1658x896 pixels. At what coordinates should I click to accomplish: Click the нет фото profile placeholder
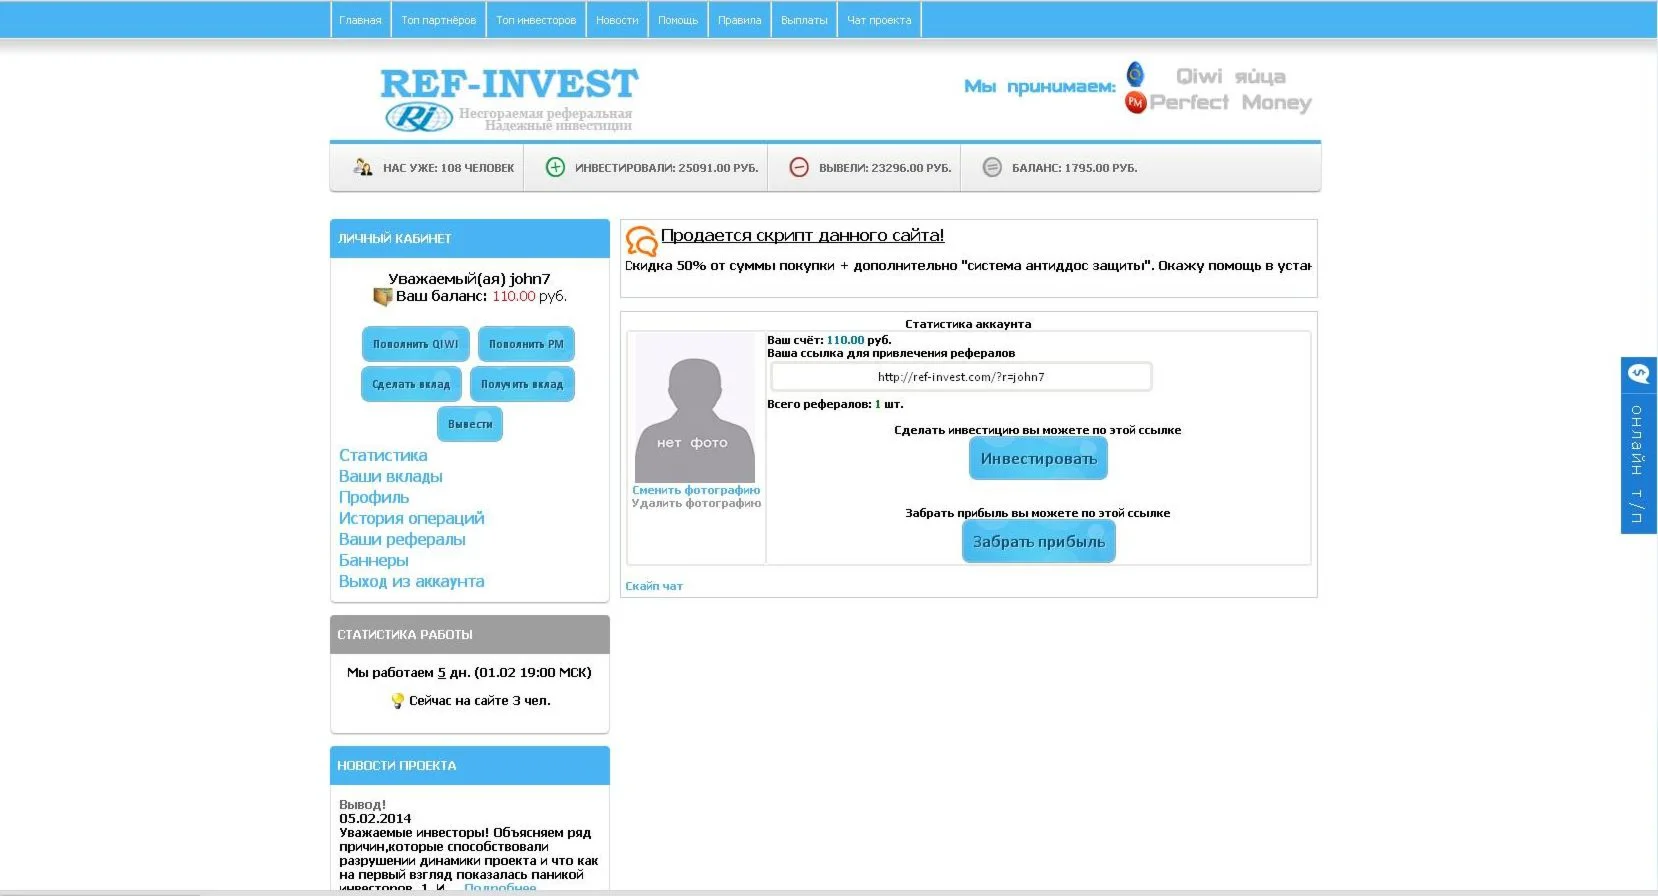coord(695,408)
